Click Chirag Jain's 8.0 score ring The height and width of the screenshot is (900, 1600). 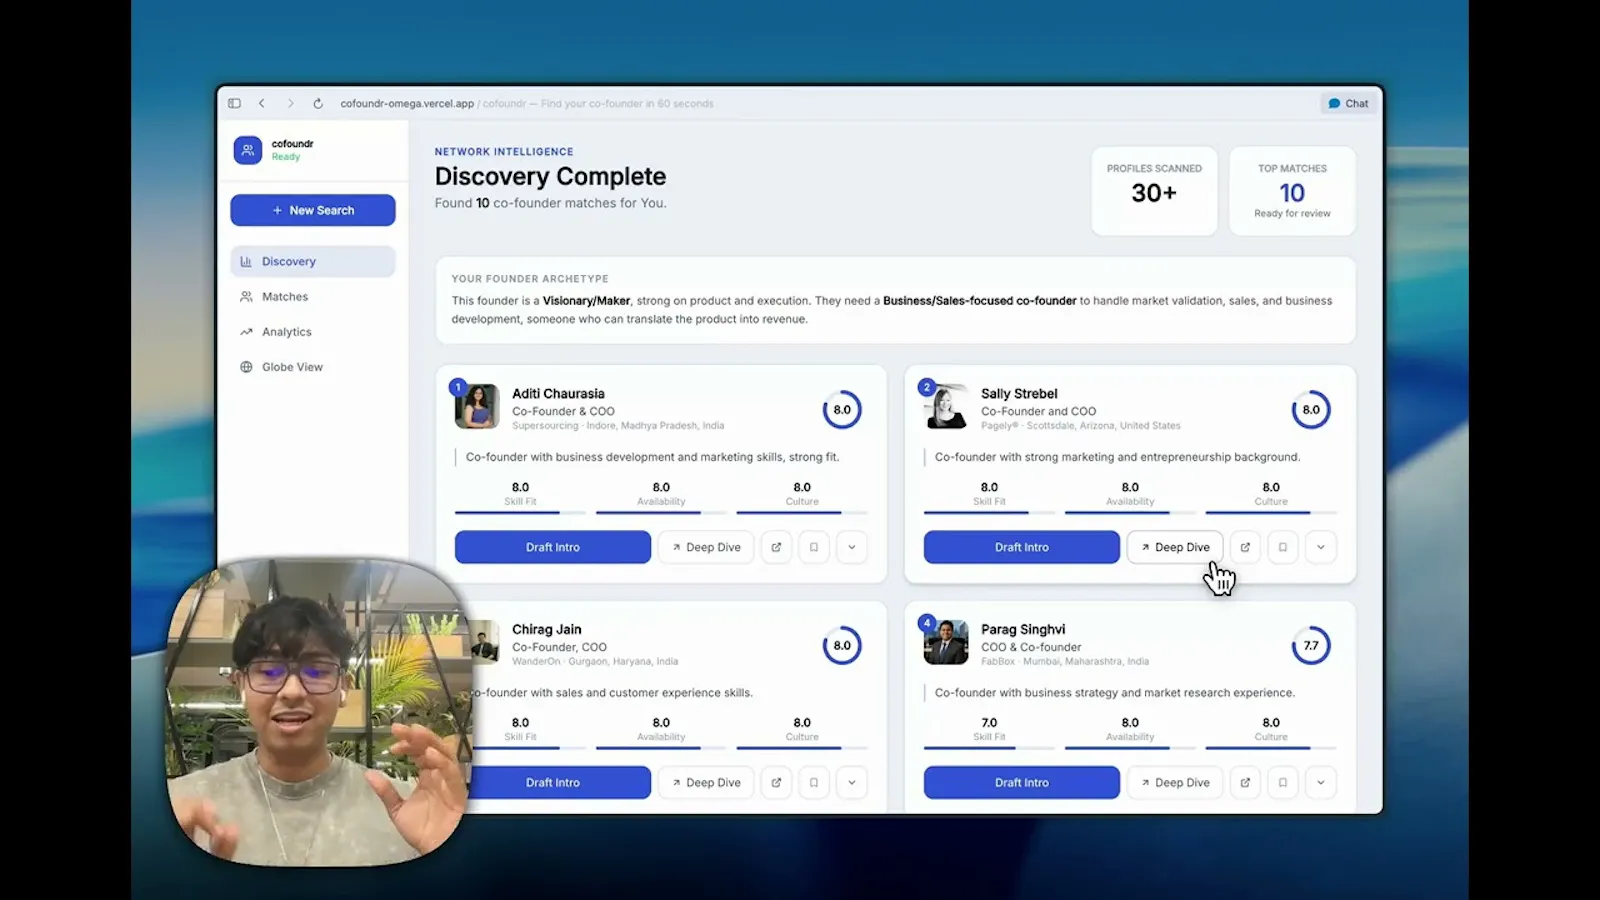[x=842, y=645]
